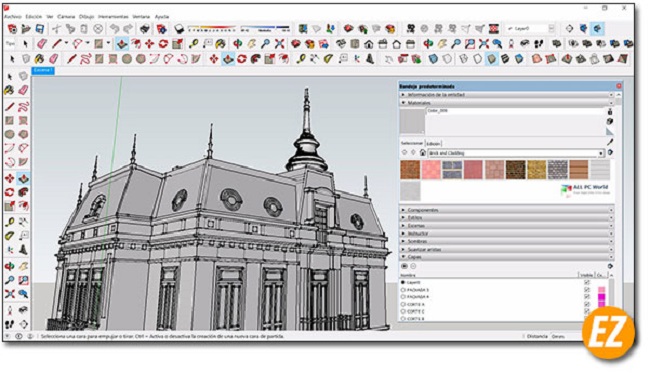650x373 pixels.
Task: Choose the Polygon tool in the left tool palette
Action: pos(24,134)
